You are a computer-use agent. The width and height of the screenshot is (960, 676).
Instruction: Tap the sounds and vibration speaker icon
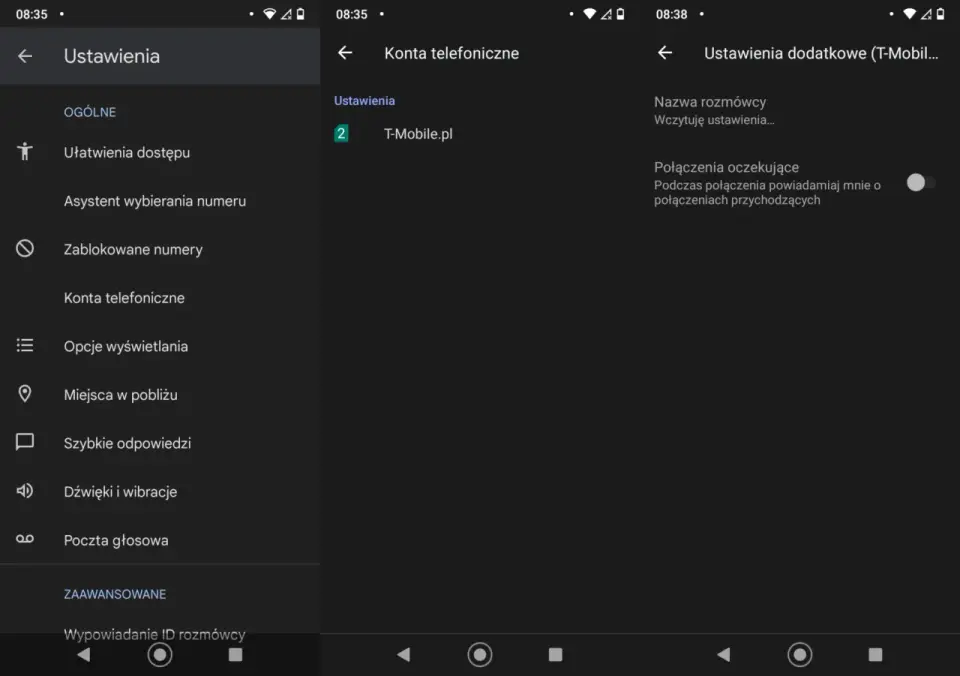24,490
